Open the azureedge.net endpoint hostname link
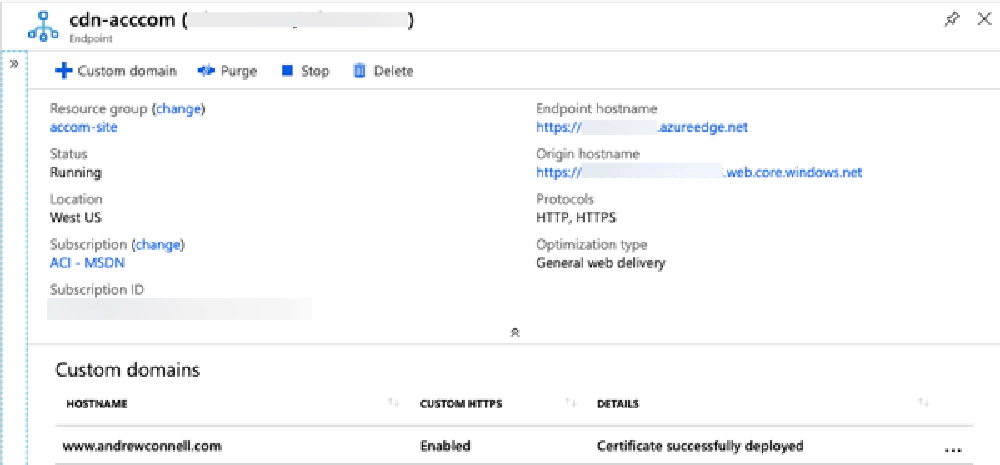Screen dimensions: 1000x465 coord(642,128)
